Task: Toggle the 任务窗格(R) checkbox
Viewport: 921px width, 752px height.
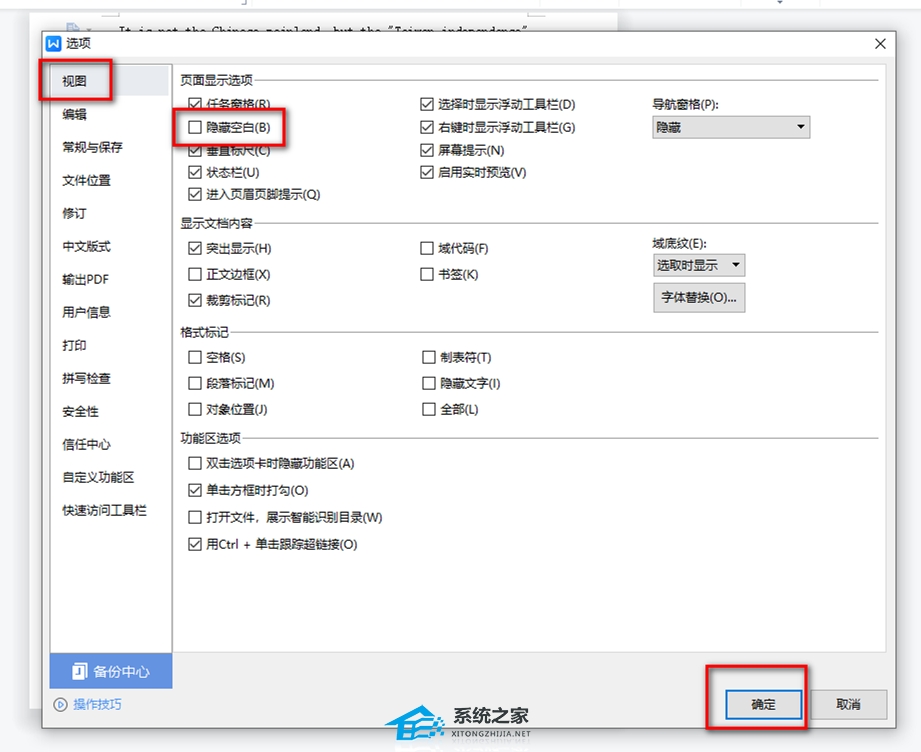Action: point(194,105)
